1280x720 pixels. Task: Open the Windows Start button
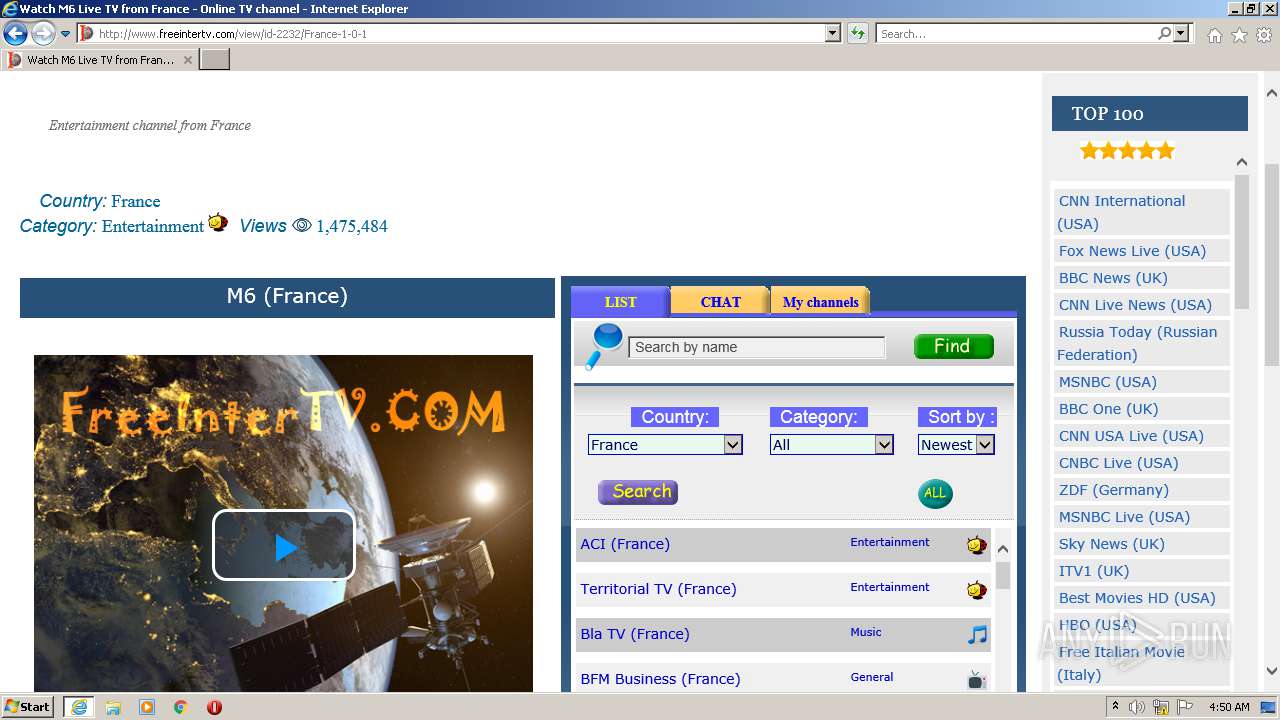pyautogui.click(x=28, y=707)
